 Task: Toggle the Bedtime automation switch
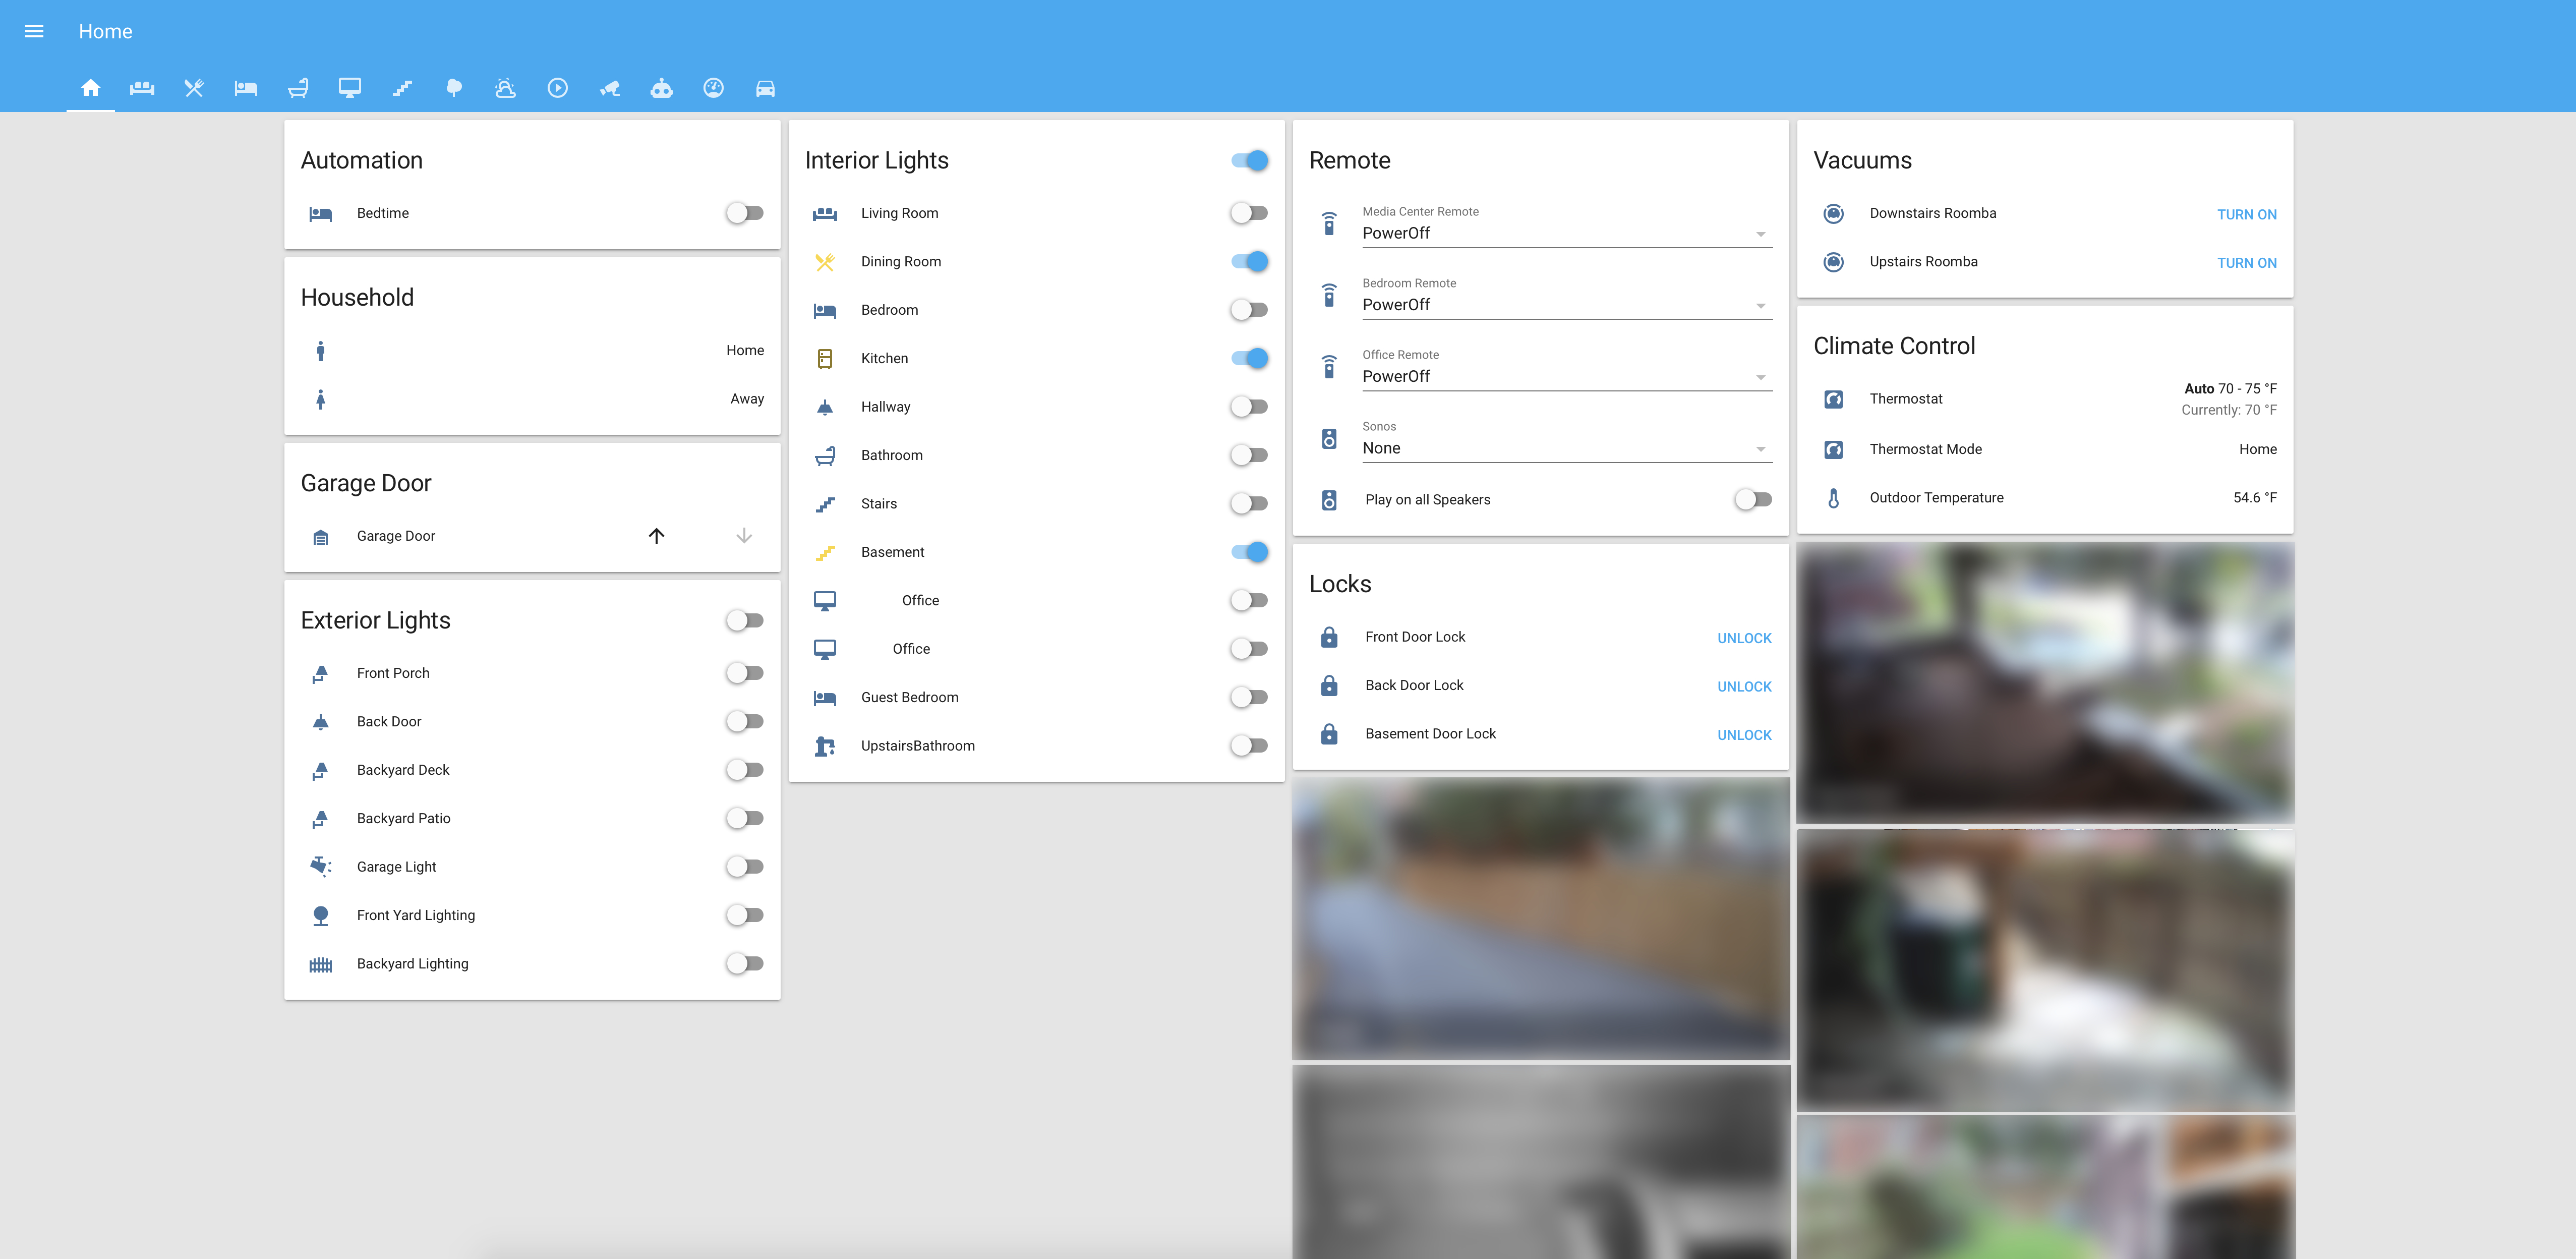tap(745, 213)
